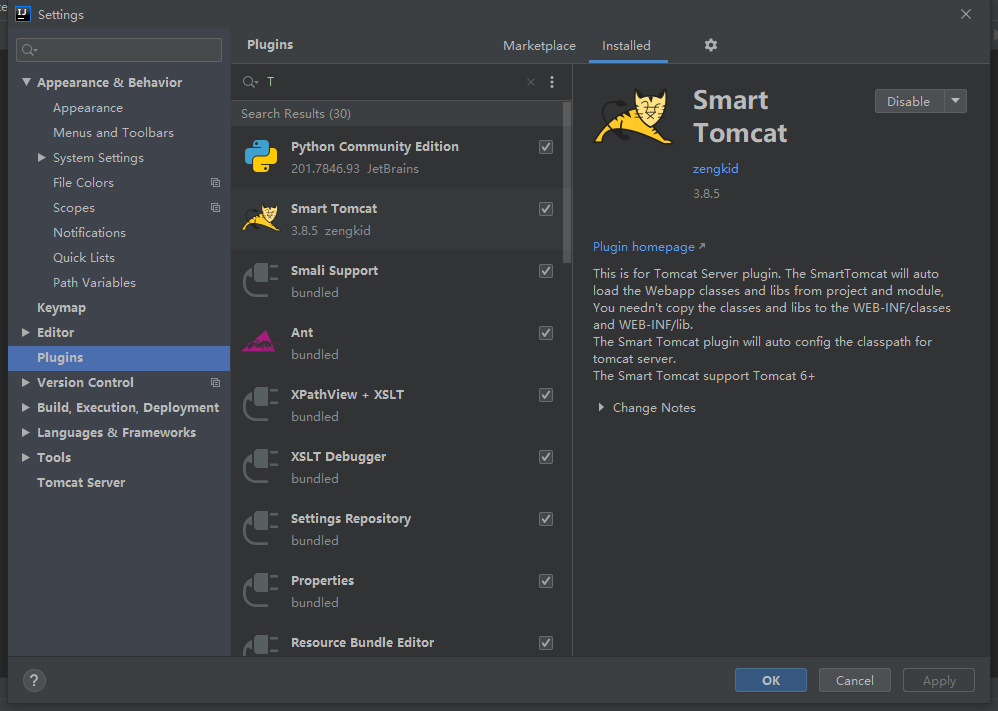Disable the XSLT Debugger plugin checkbox
Image resolution: width=998 pixels, height=711 pixels.
[x=546, y=457]
